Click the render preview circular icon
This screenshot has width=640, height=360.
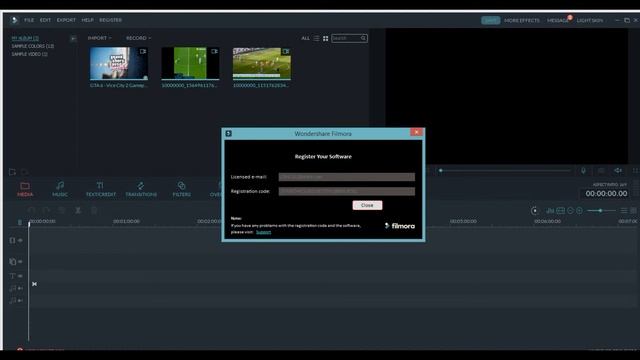click(535, 211)
